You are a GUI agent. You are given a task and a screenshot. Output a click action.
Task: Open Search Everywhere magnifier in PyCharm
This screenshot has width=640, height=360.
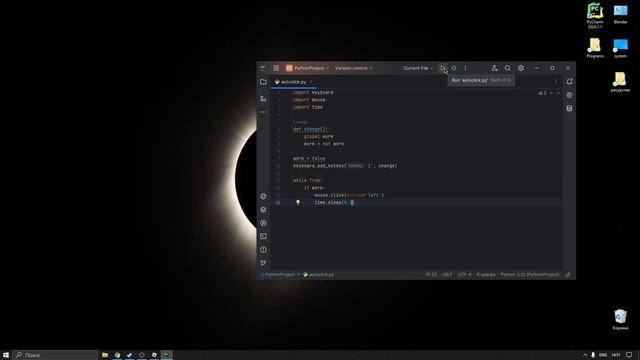point(508,68)
